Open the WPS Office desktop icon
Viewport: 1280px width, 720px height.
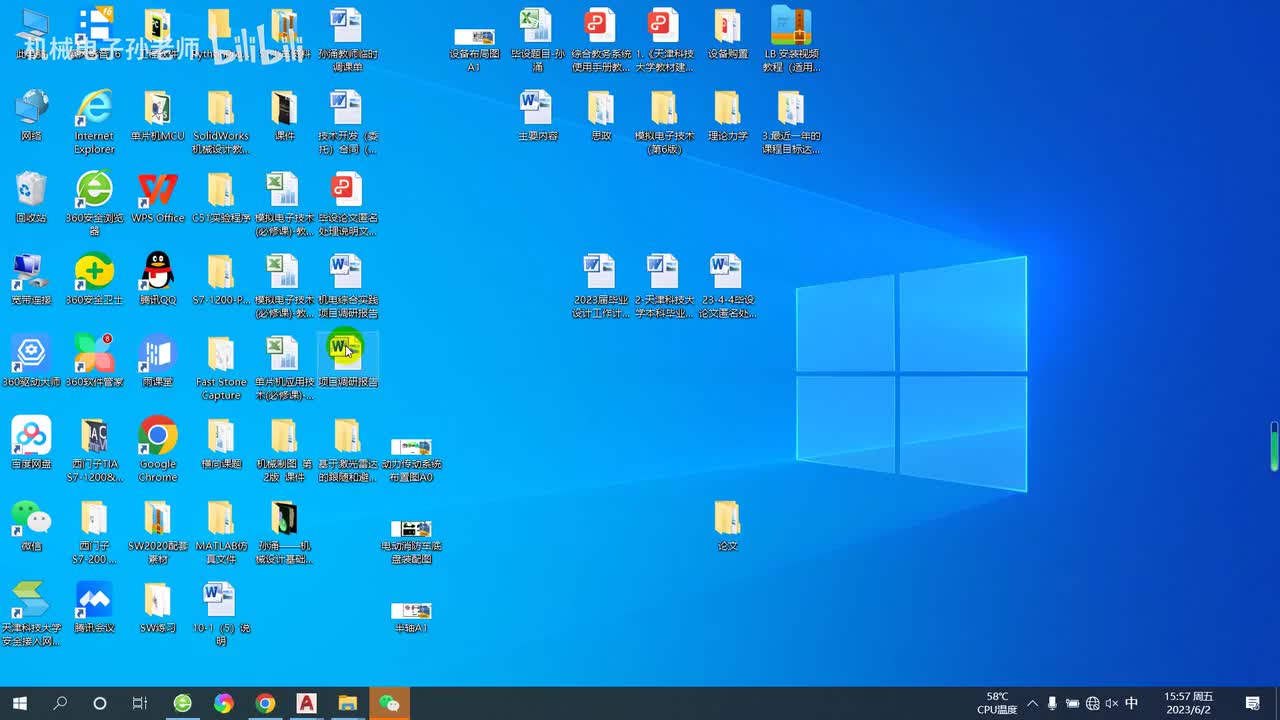coord(157,190)
